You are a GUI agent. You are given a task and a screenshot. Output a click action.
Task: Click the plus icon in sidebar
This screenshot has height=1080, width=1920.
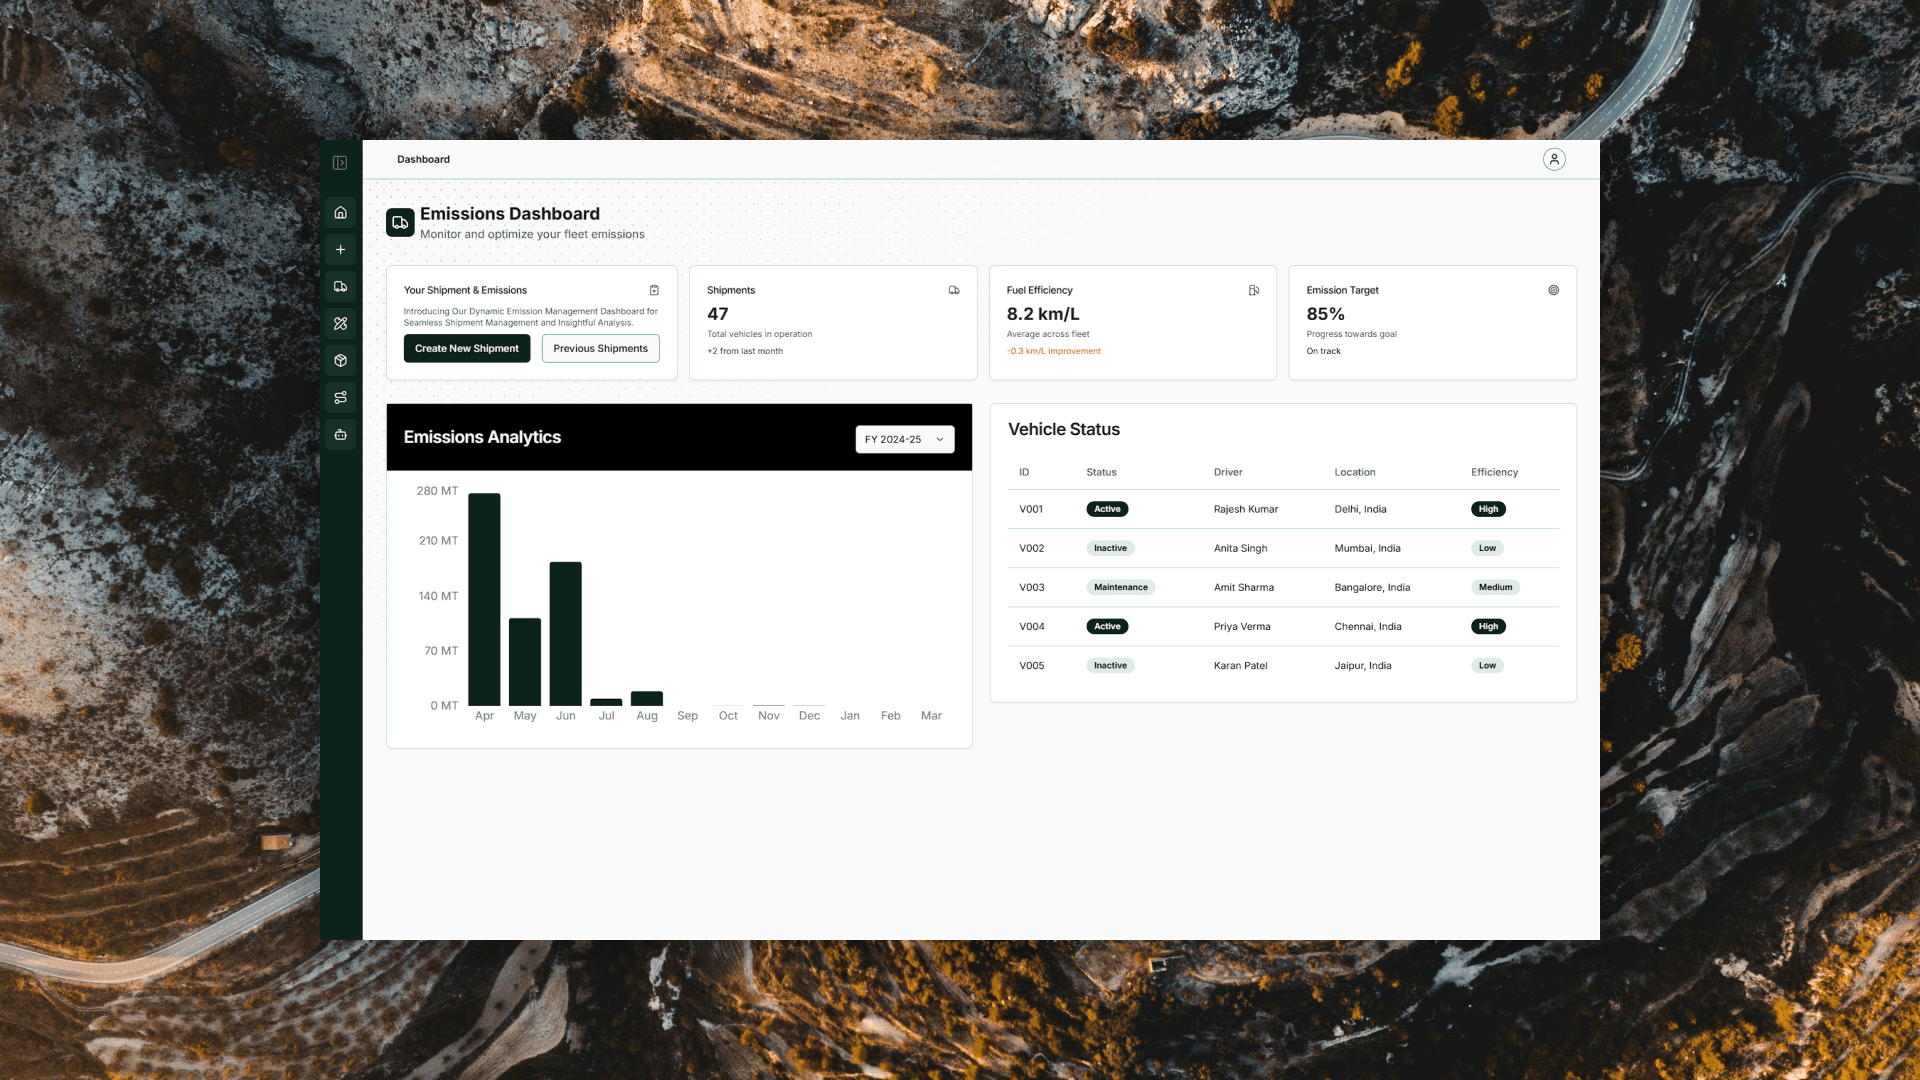click(340, 250)
